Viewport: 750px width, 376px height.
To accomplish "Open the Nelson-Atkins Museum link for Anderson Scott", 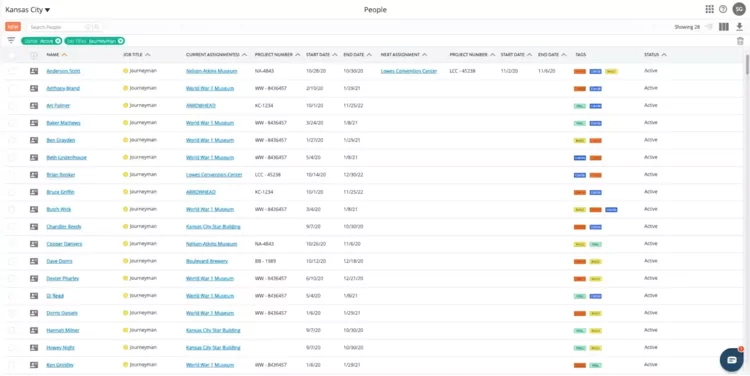I will (x=211, y=71).
